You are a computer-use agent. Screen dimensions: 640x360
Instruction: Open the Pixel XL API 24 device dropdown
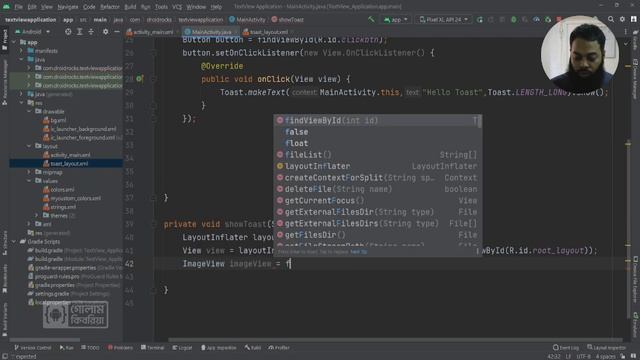(444, 19)
